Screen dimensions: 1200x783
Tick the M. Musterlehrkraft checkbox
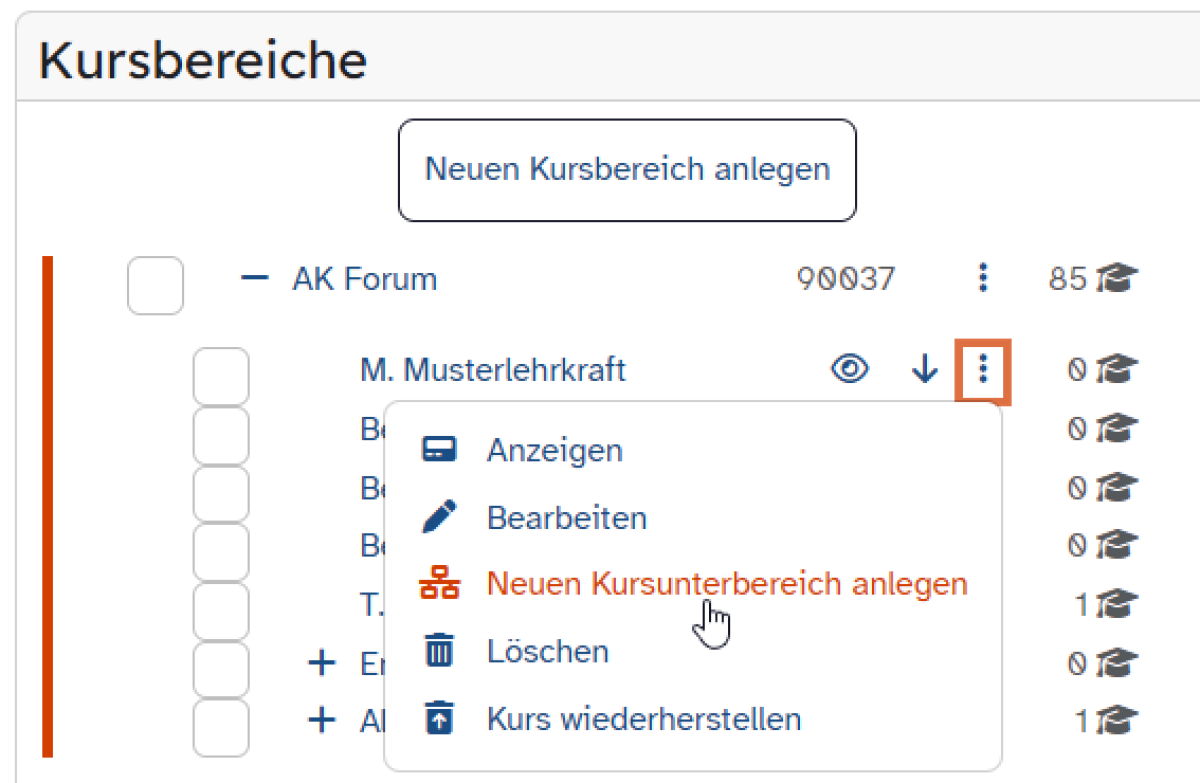pyautogui.click(x=220, y=376)
